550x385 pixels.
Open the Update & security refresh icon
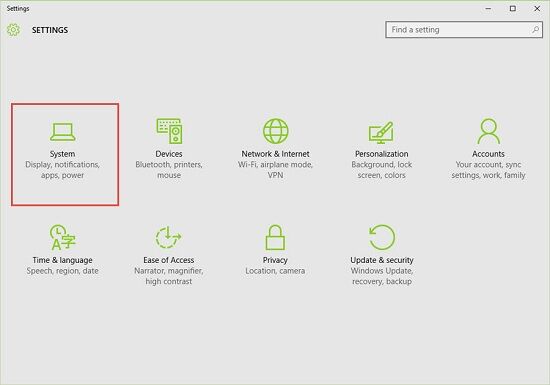coord(382,237)
